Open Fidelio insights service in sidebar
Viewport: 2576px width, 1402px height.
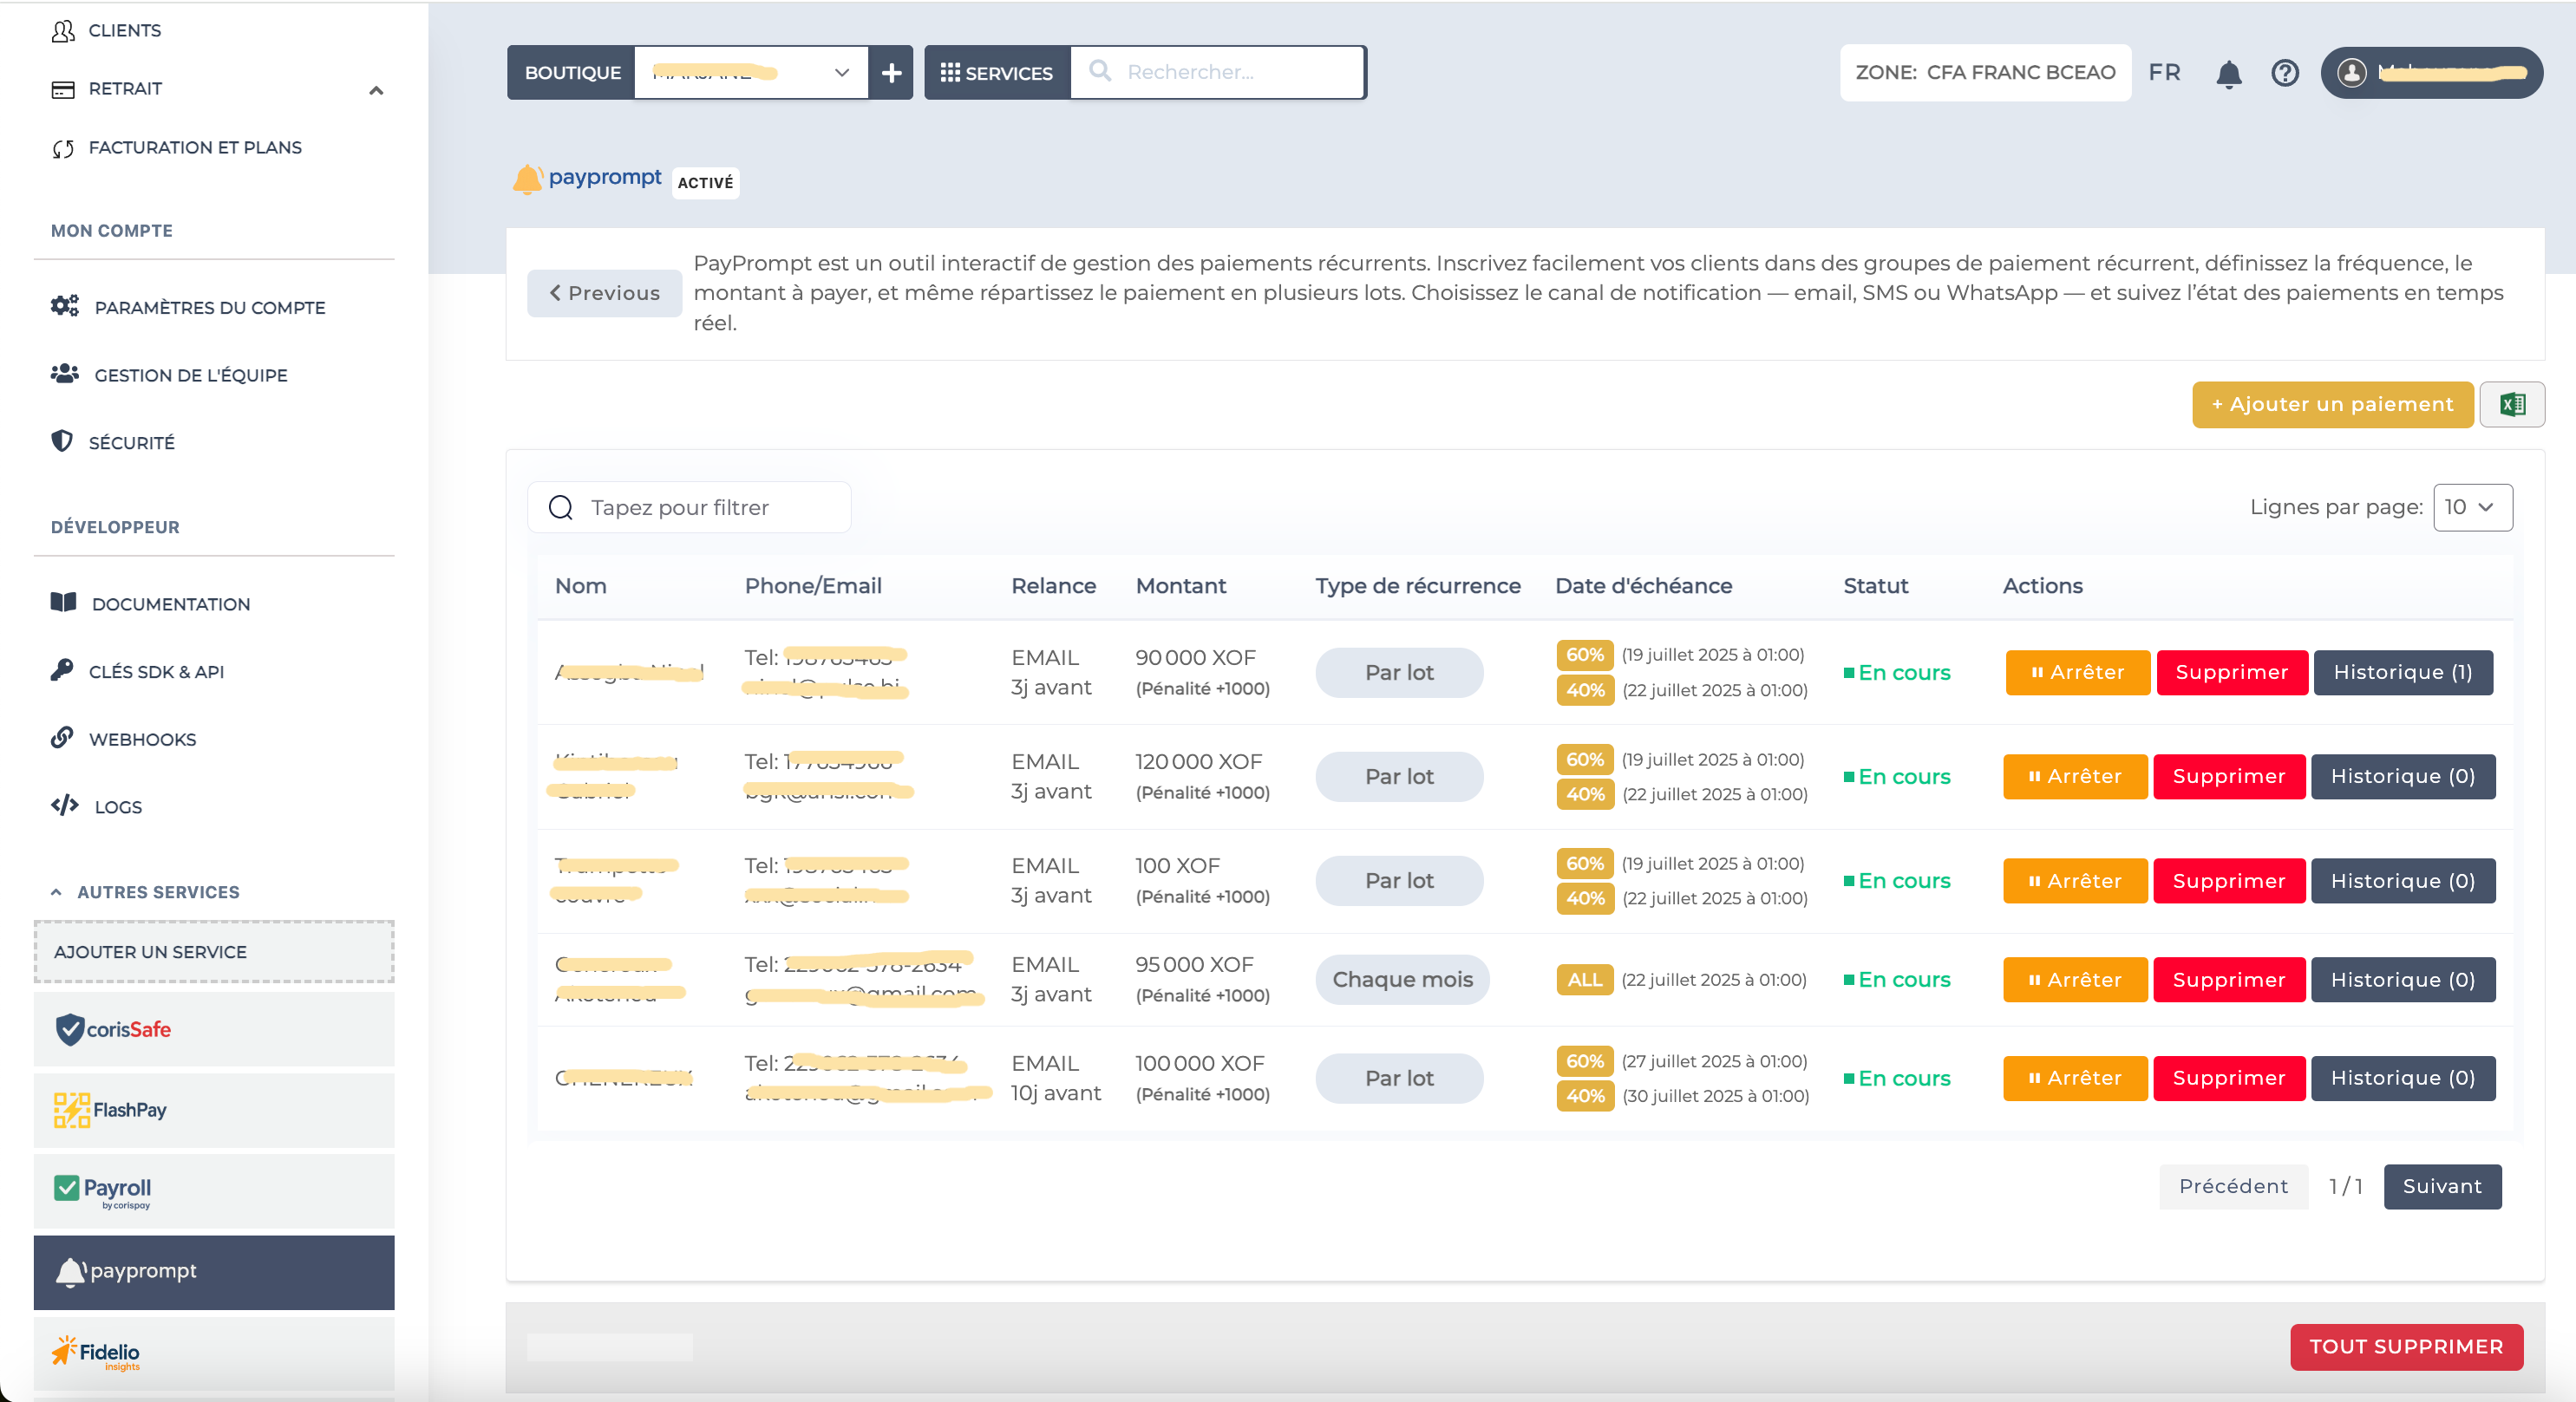click(x=214, y=1353)
